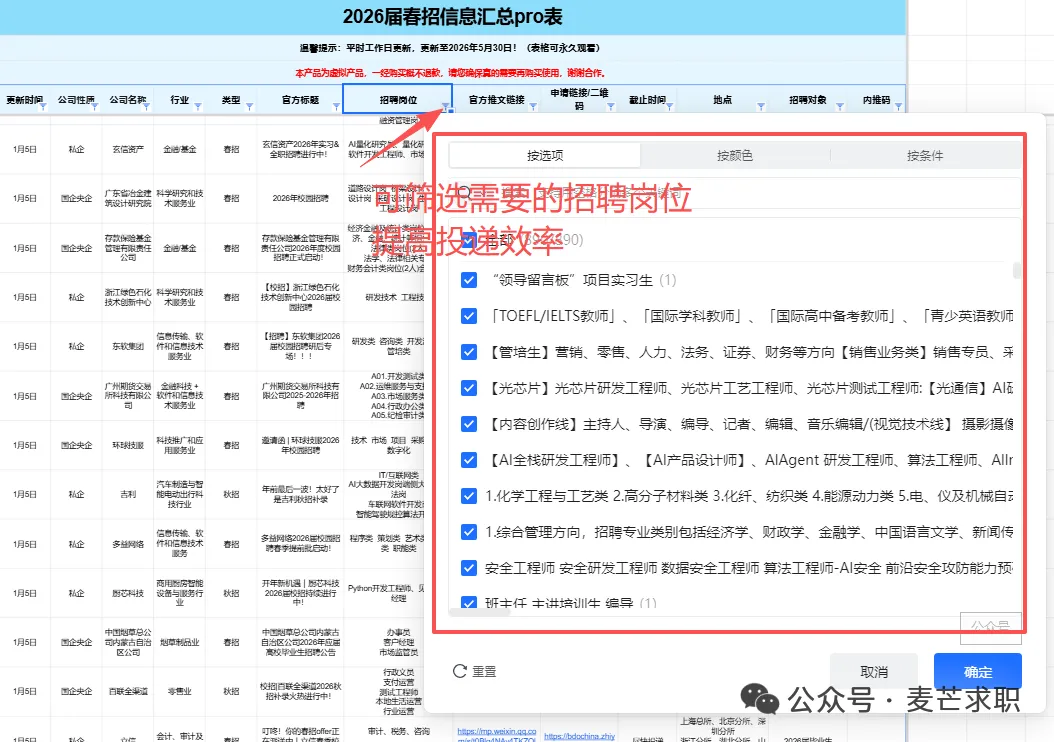The image size is (1054, 742).
Task: Select the 东软集团 company cell
Action: click(128, 347)
